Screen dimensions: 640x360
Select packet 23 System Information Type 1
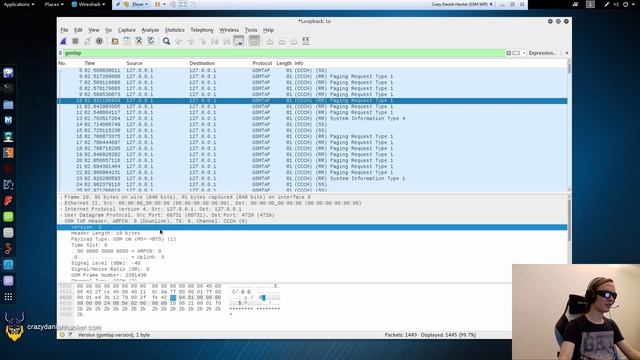[x=312, y=178]
